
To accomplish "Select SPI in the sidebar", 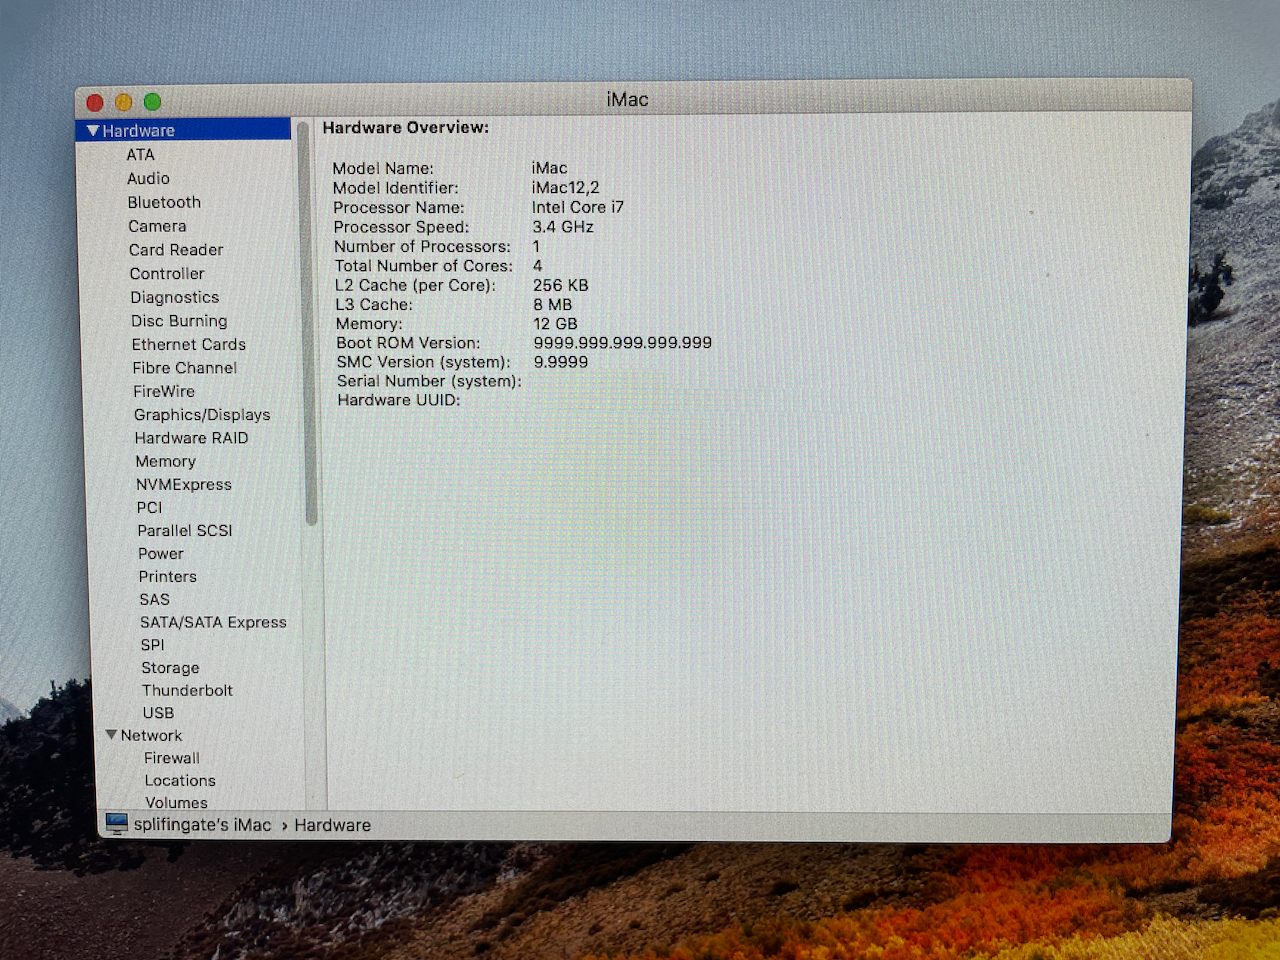I will tap(153, 645).
